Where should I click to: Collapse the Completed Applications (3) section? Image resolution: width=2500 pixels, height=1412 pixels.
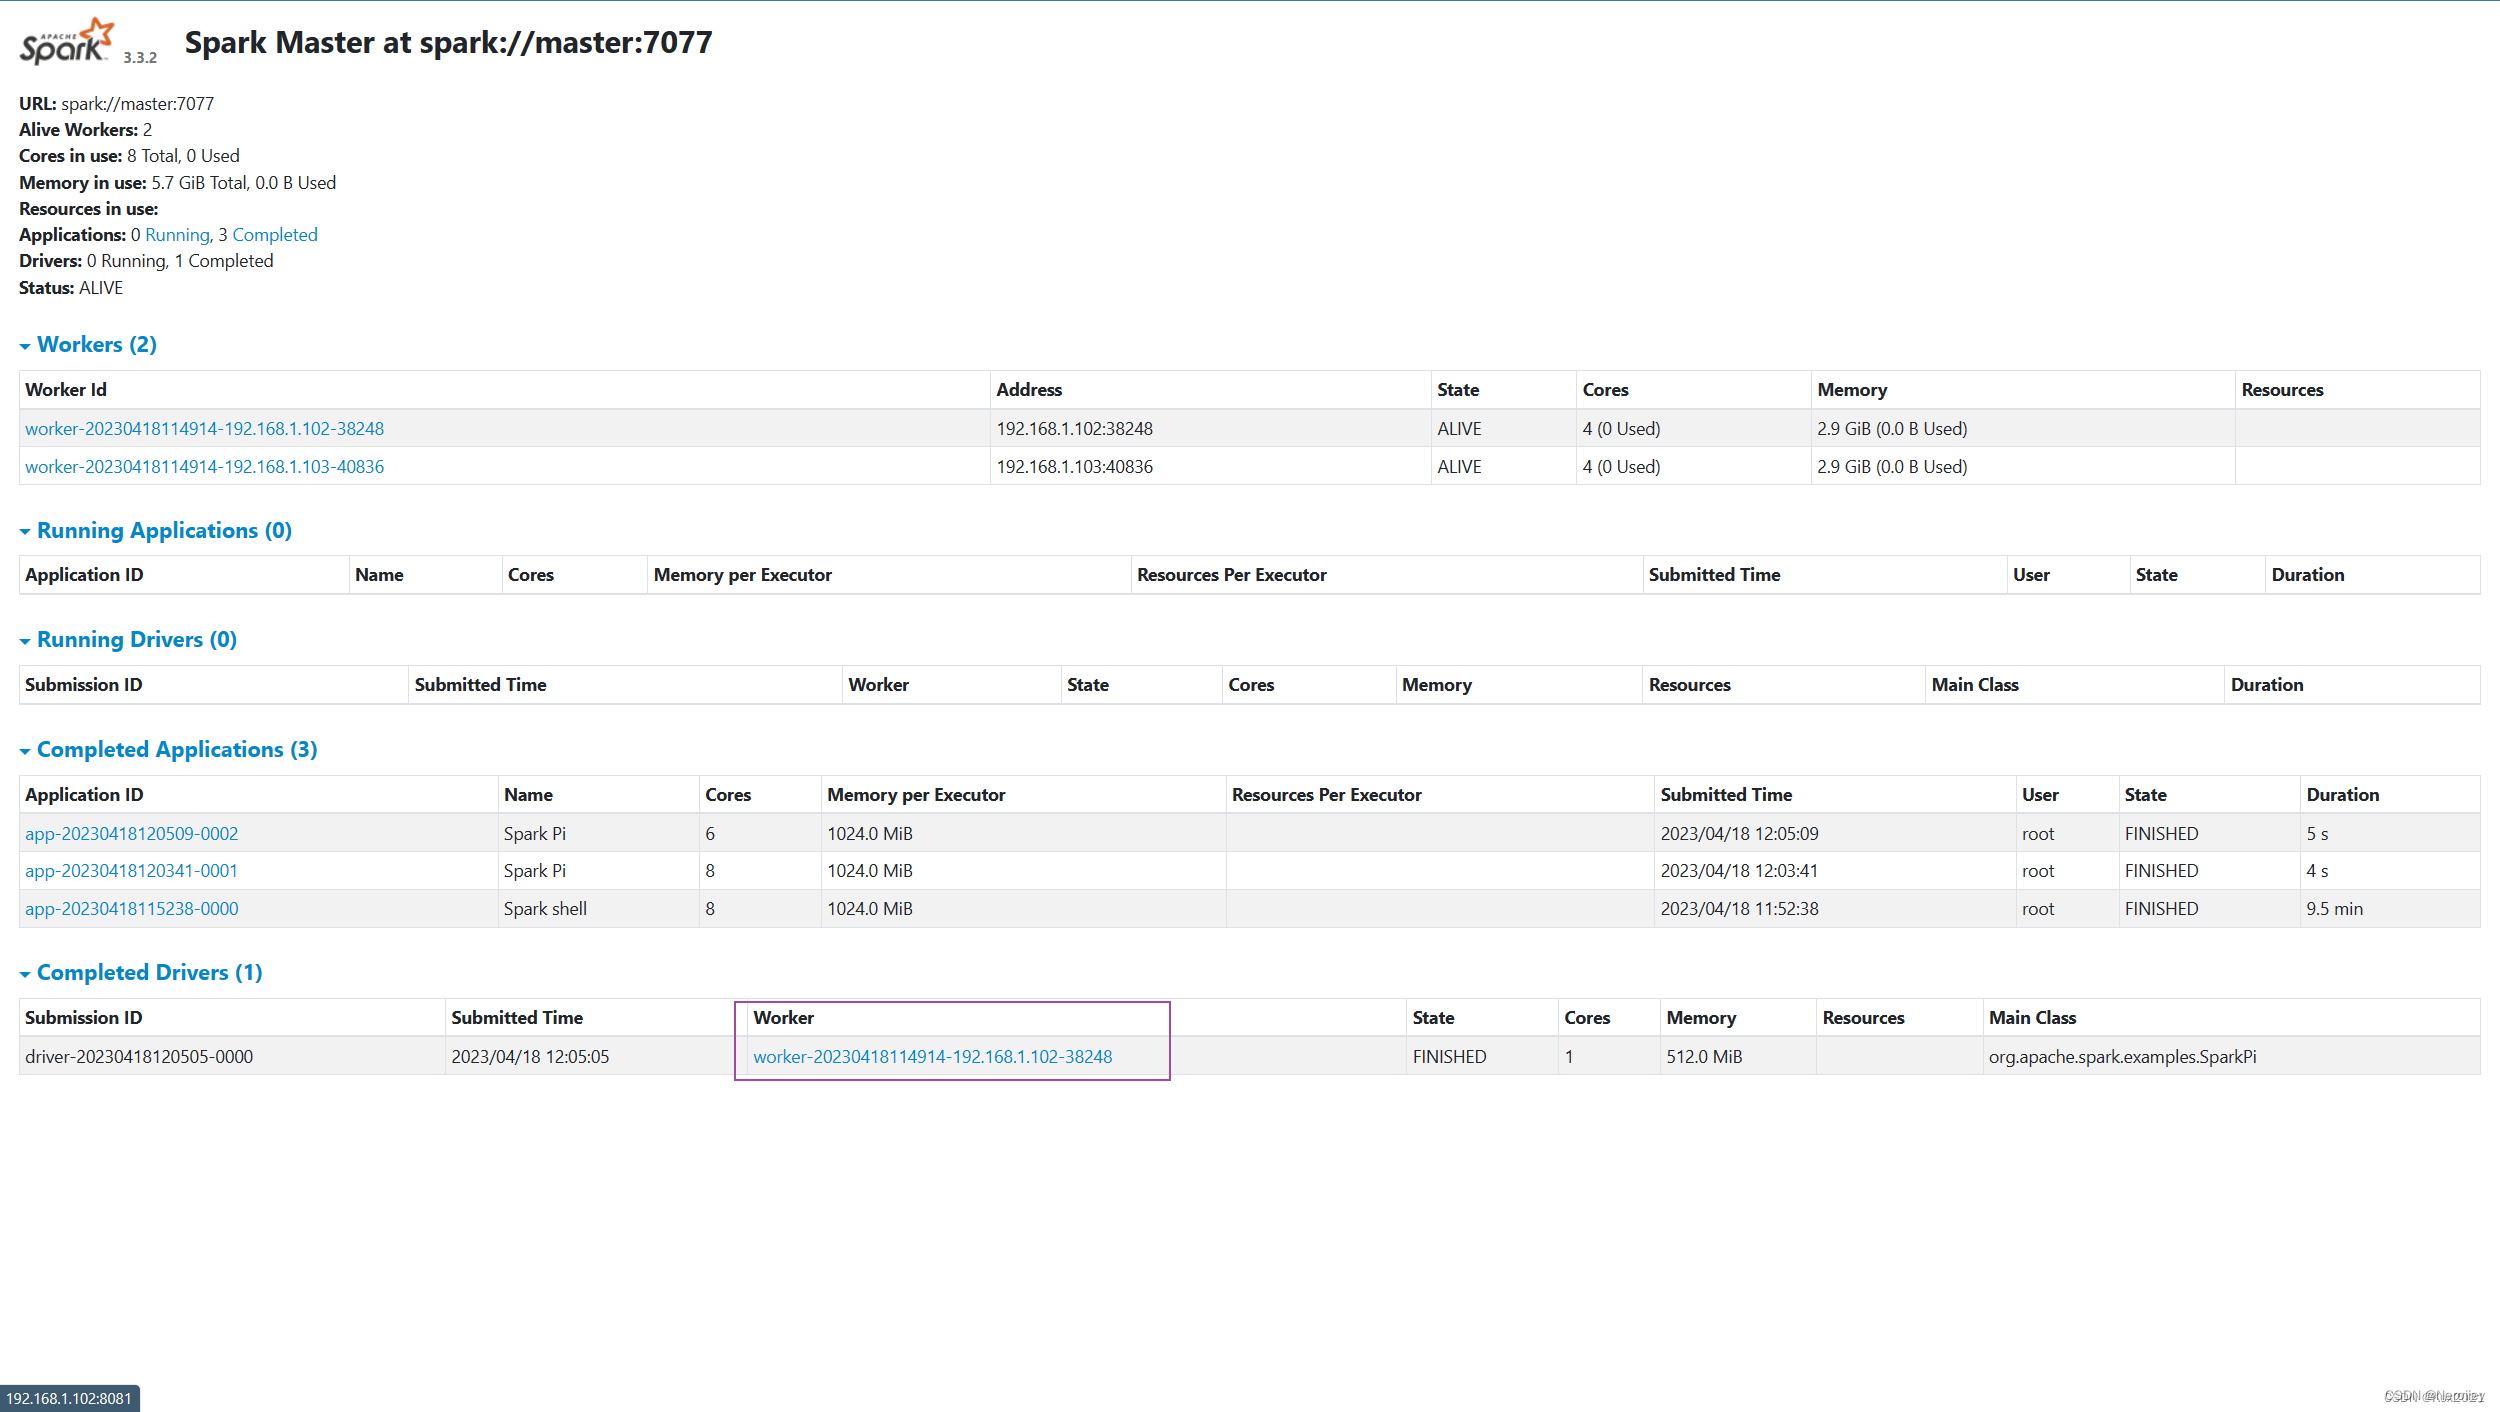(x=168, y=749)
